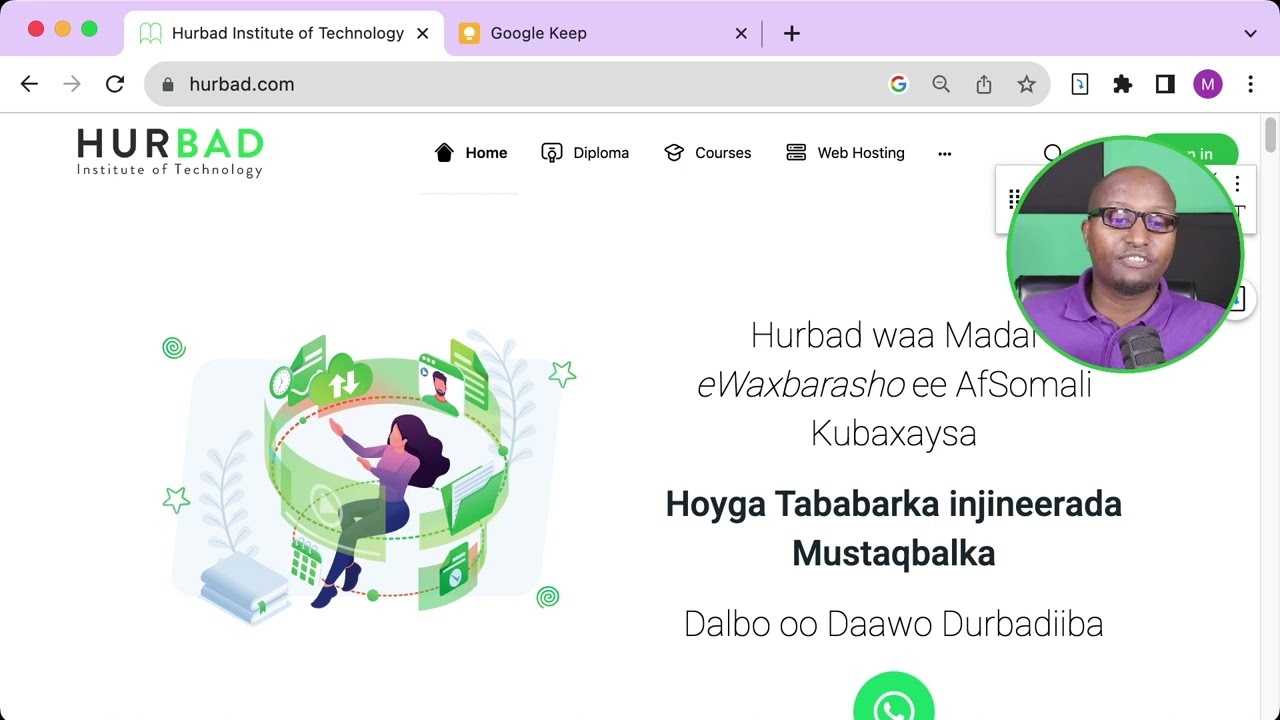The height and width of the screenshot is (720, 1280).
Task: Click the Google icon in address bar
Action: pyautogui.click(x=898, y=84)
